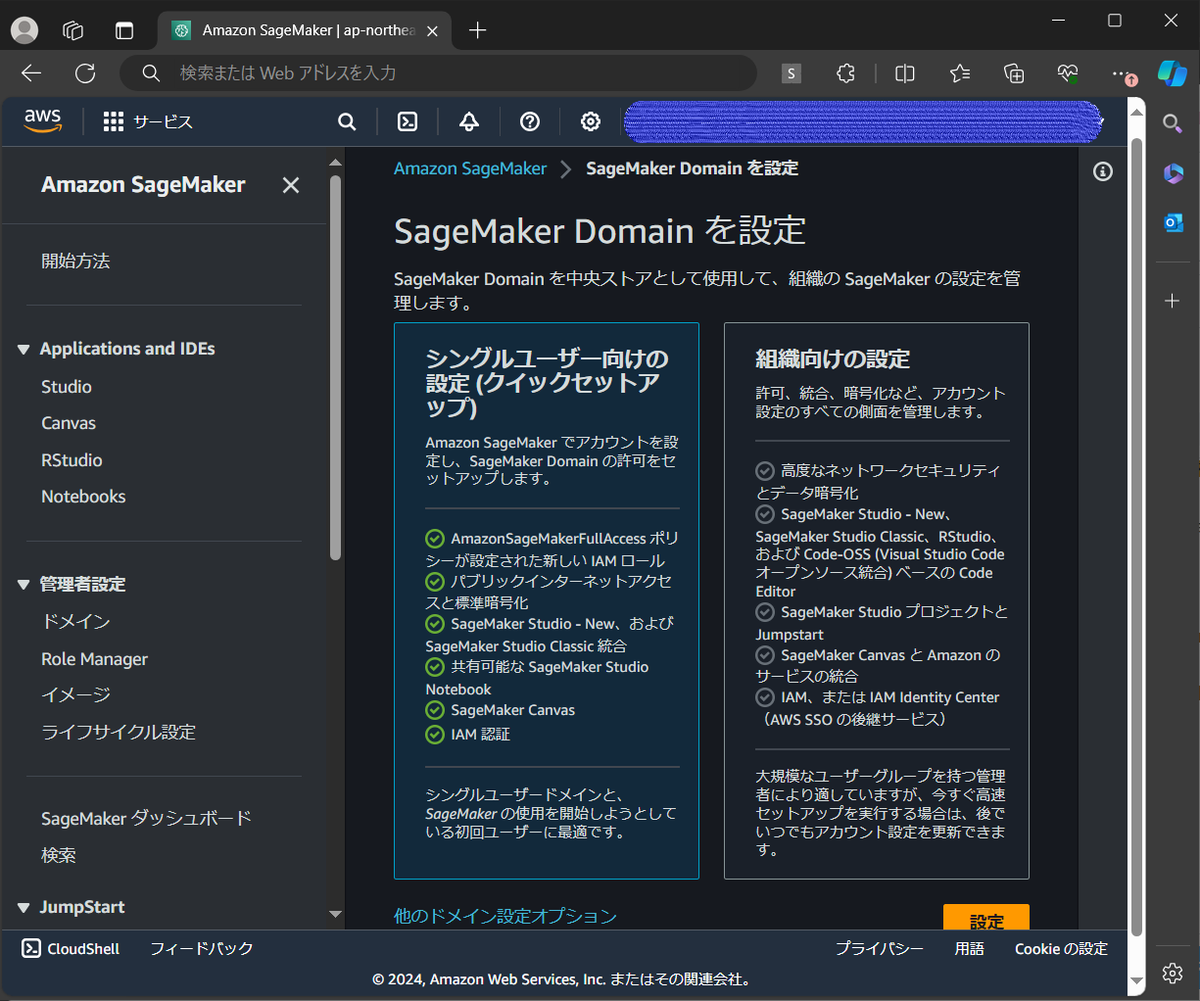Open browser extensions puzzle icon
The image size is (1200, 1001).
[846, 73]
